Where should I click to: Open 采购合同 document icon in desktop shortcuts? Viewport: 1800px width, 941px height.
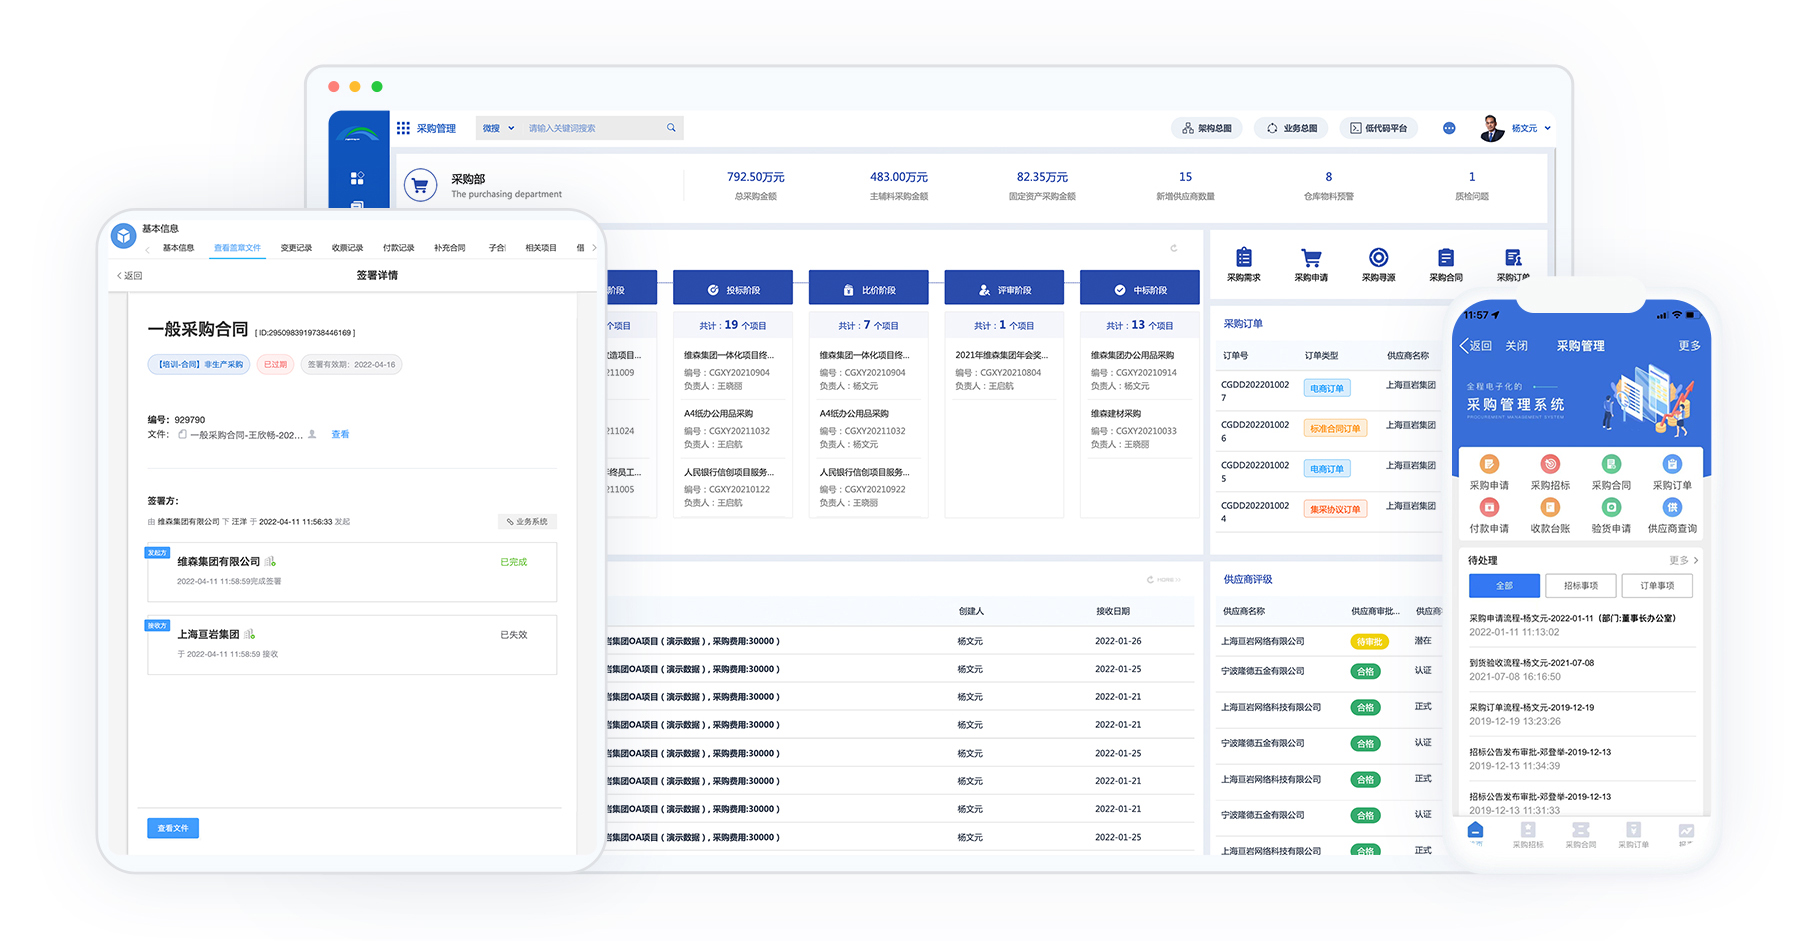point(1445,258)
